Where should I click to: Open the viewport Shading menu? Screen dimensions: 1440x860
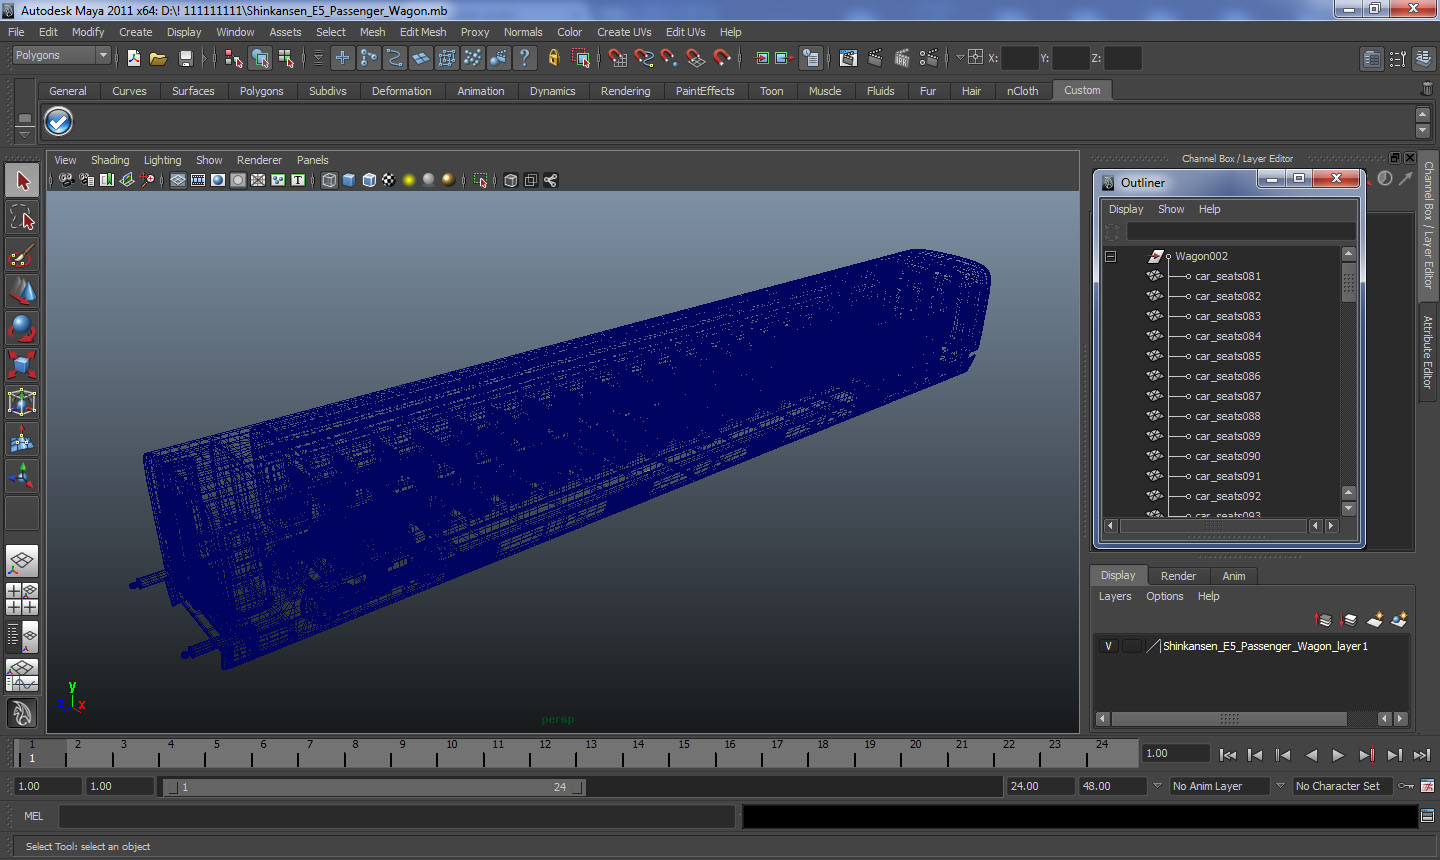[x=110, y=160]
